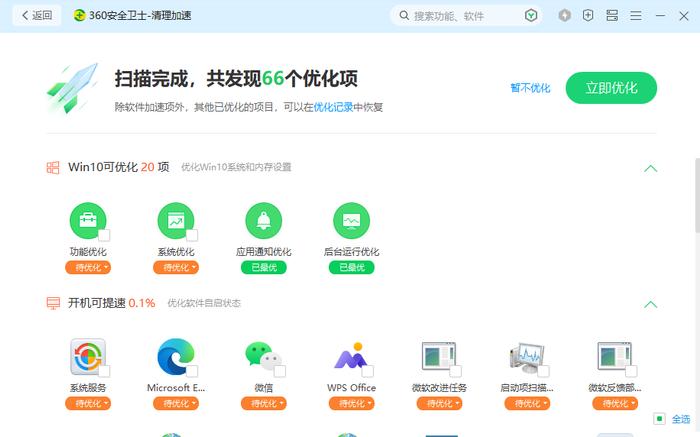Image resolution: width=700 pixels, height=437 pixels.
Task: Click the 微信 label text
Action: click(263, 388)
